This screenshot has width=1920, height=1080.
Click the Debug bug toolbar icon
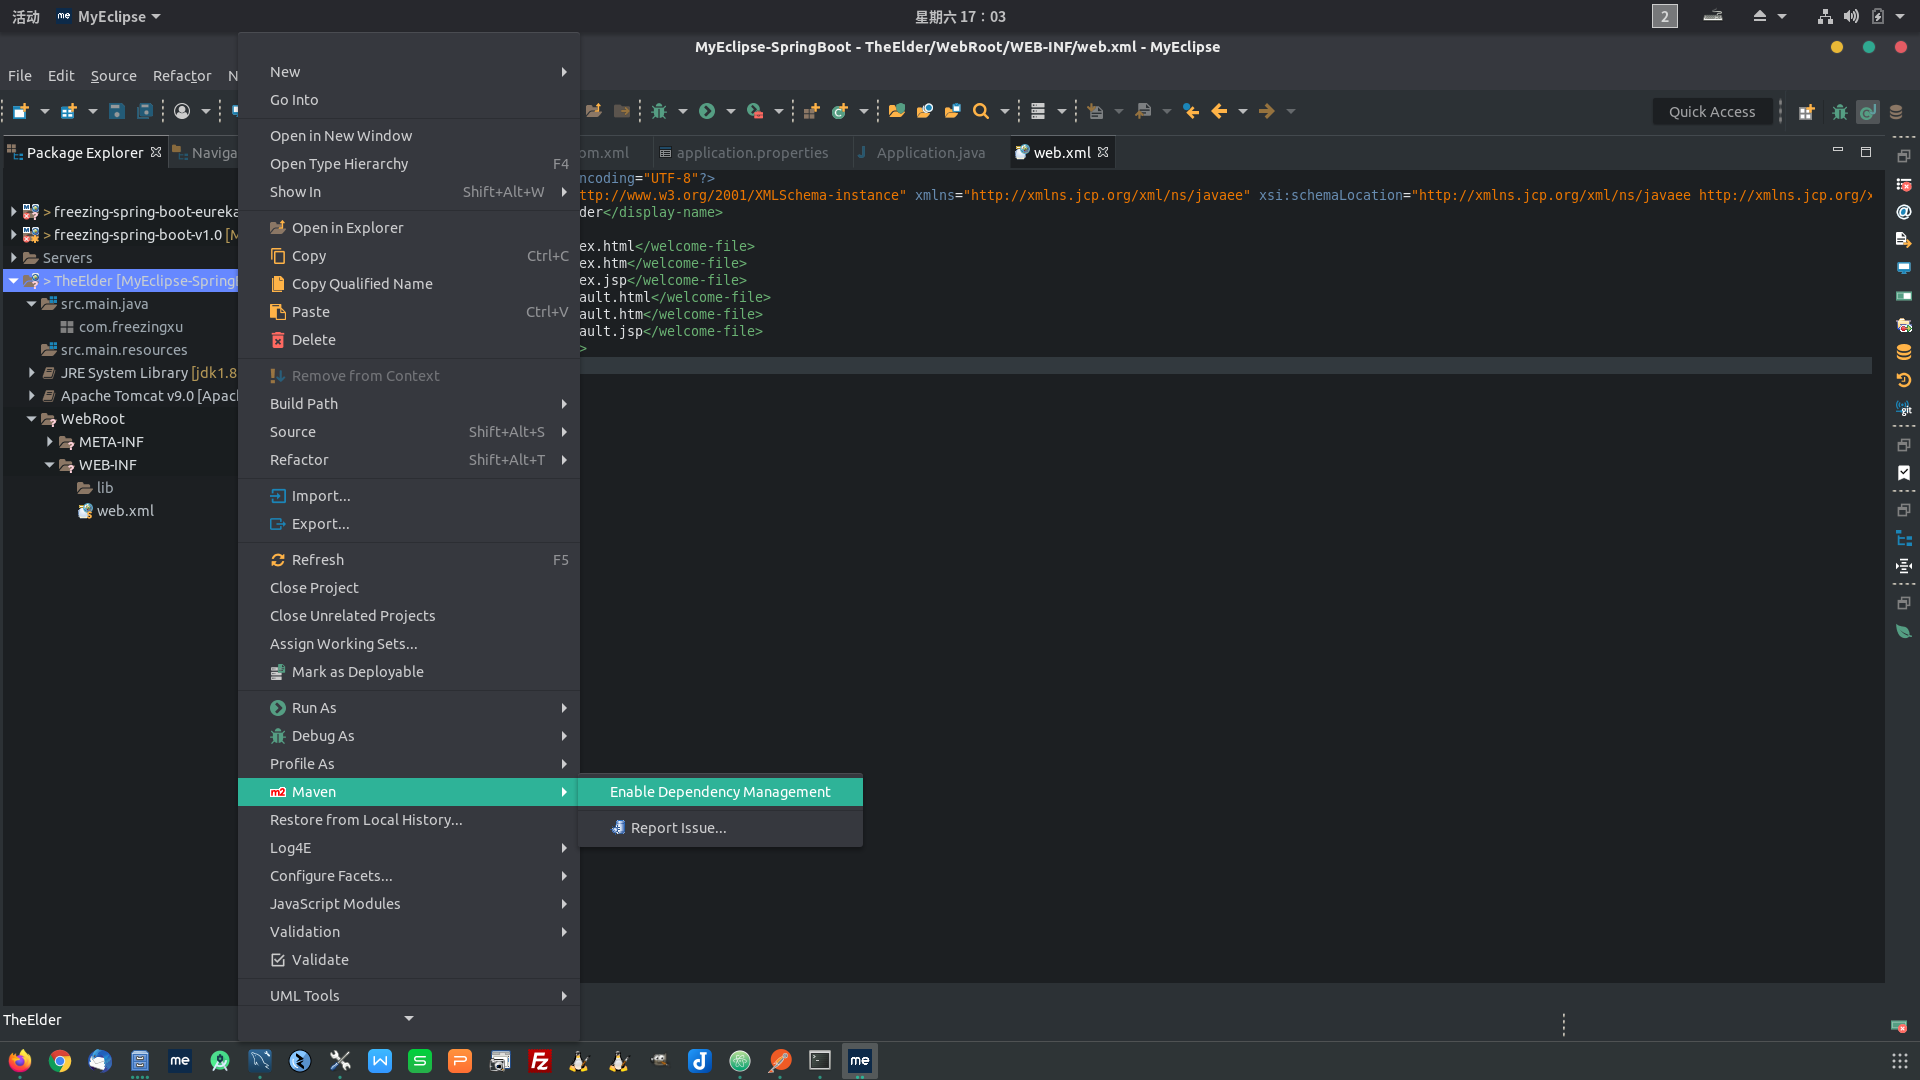(659, 111)
